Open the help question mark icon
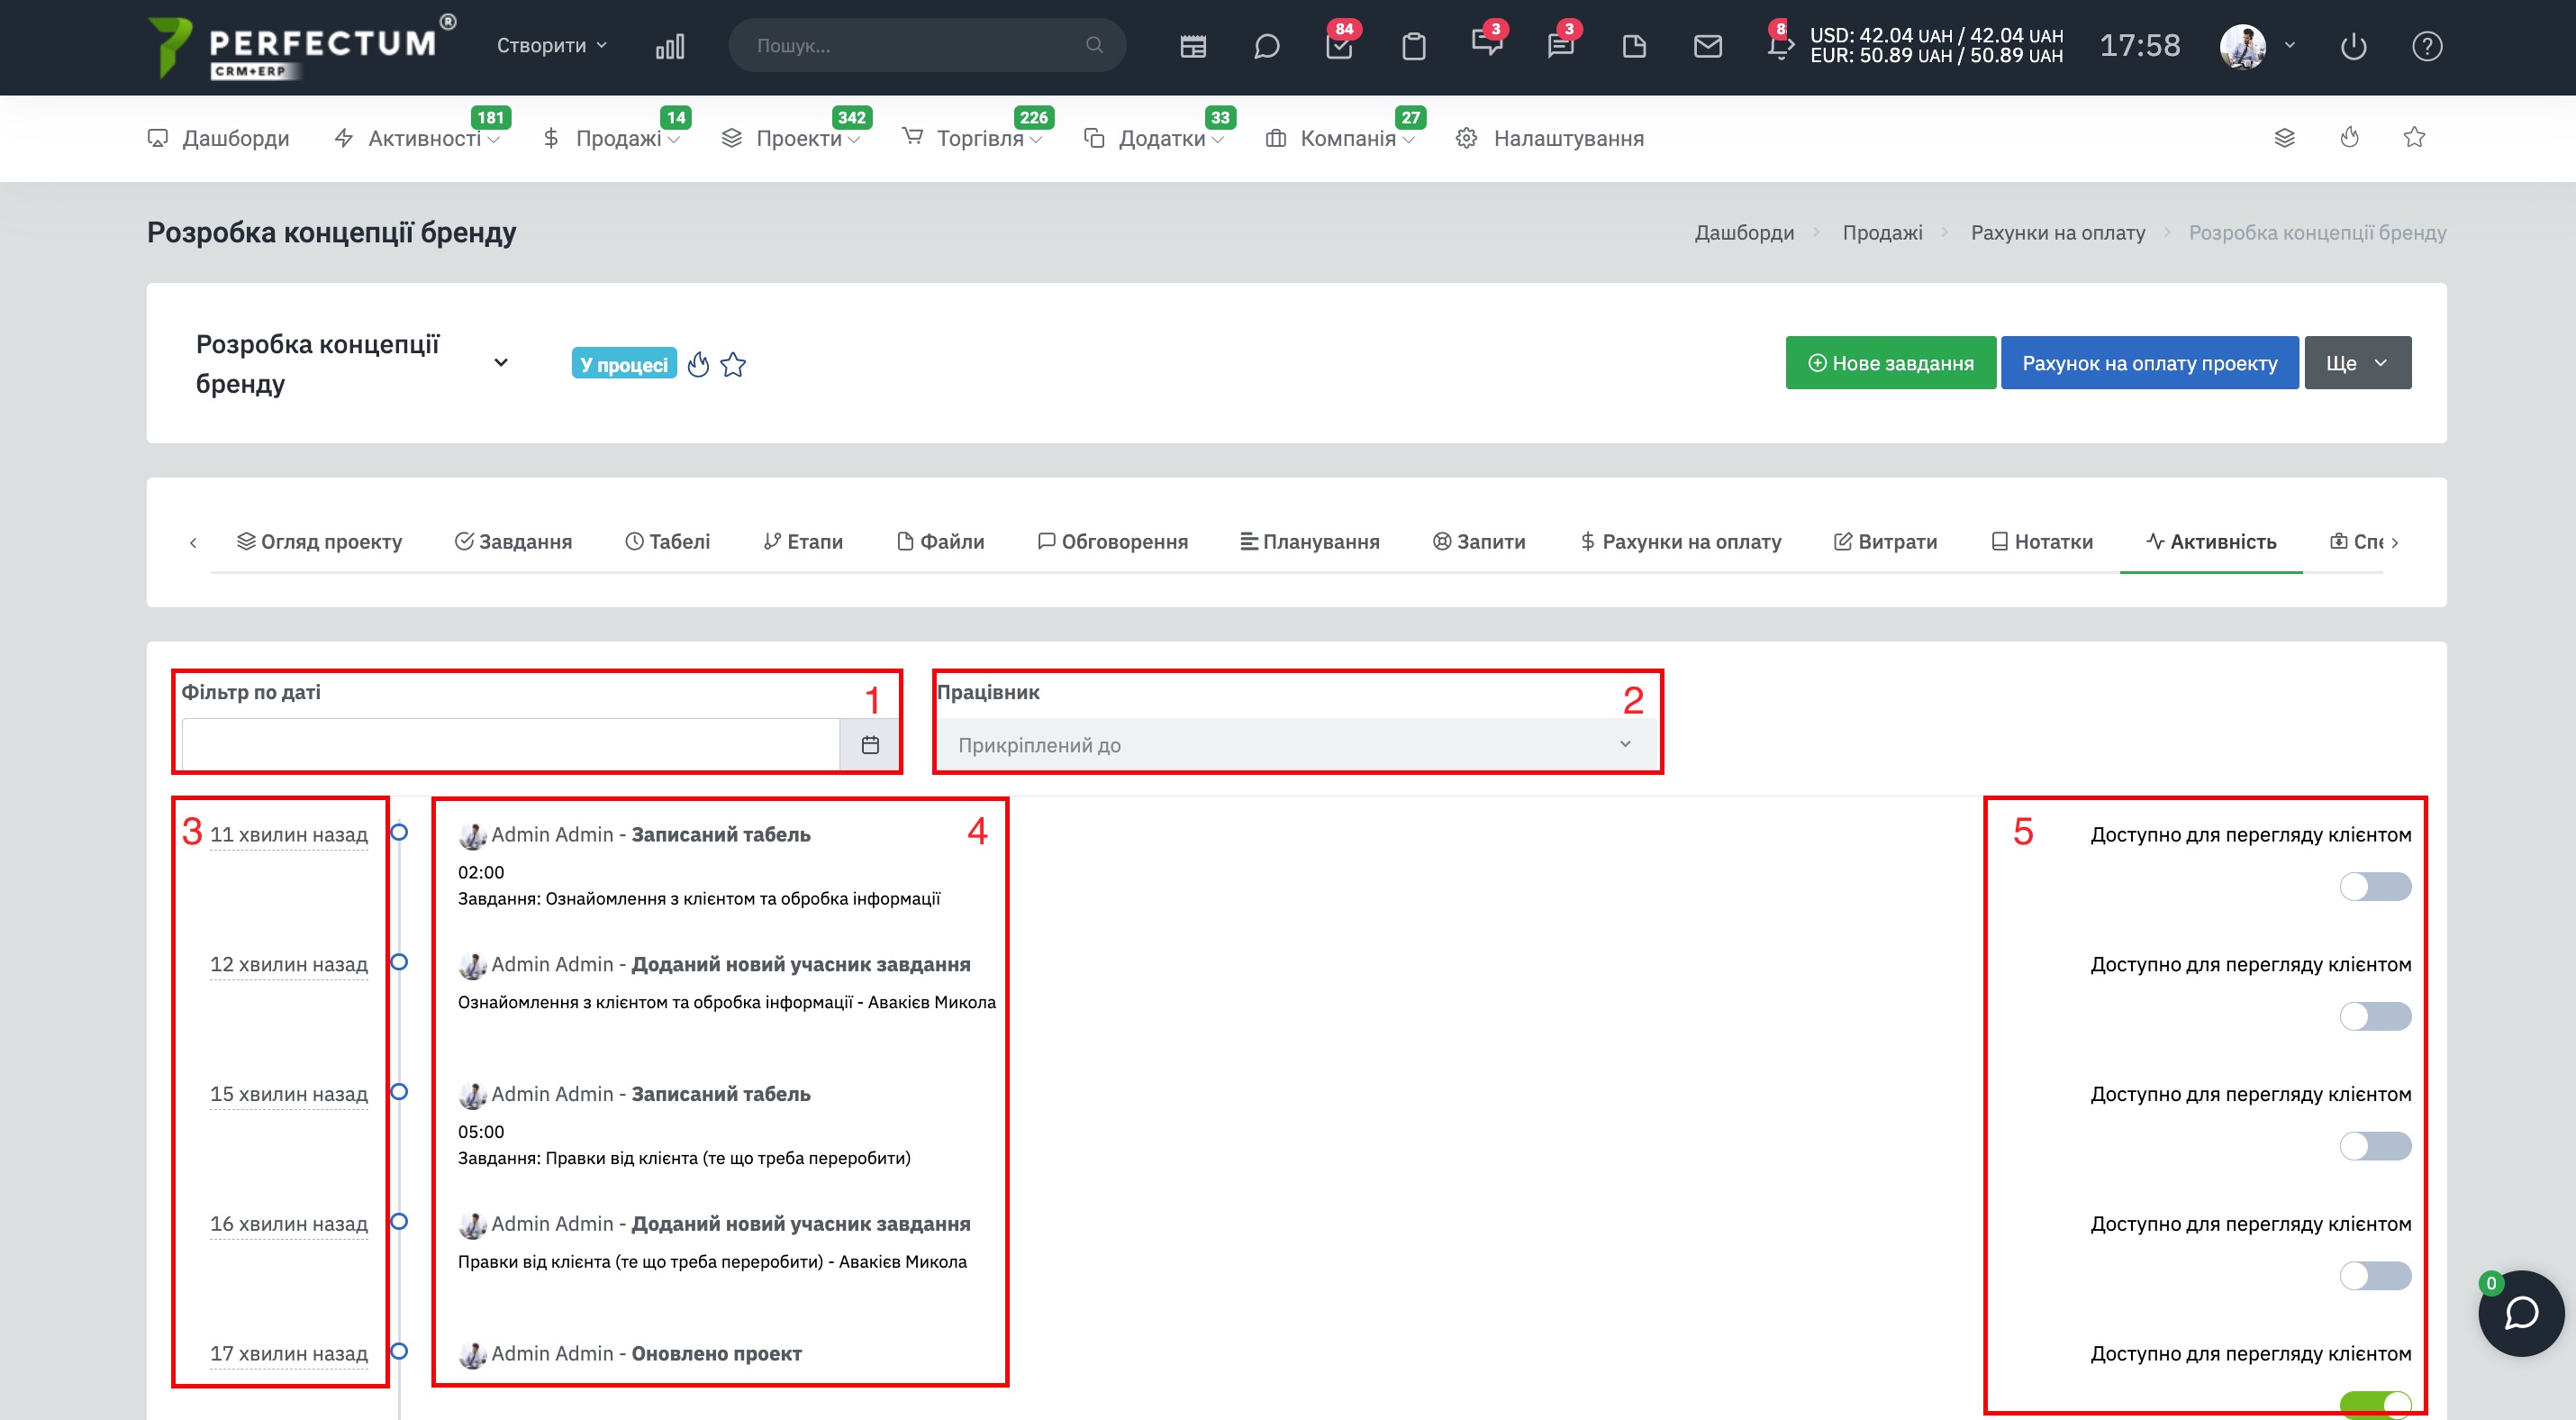This screenshot has height=1420, width=2576. (2427, 46)
